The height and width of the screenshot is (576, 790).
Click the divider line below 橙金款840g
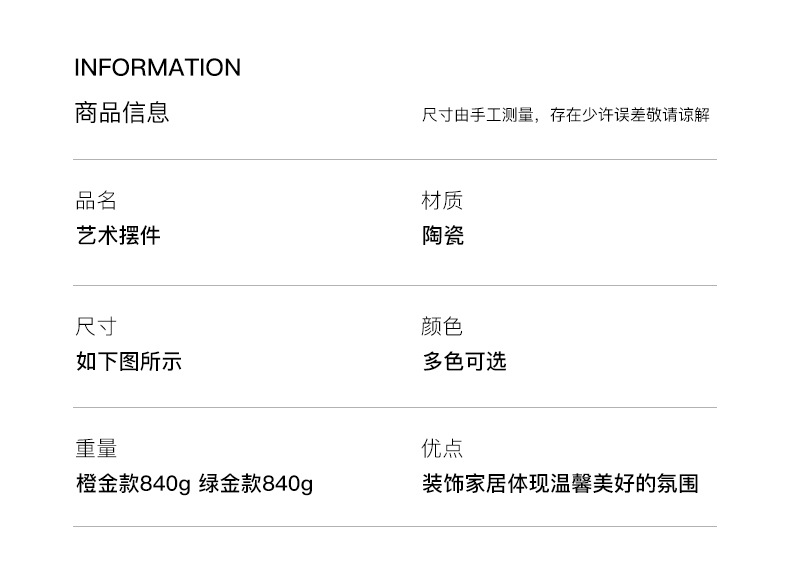(x=395, y=526)
